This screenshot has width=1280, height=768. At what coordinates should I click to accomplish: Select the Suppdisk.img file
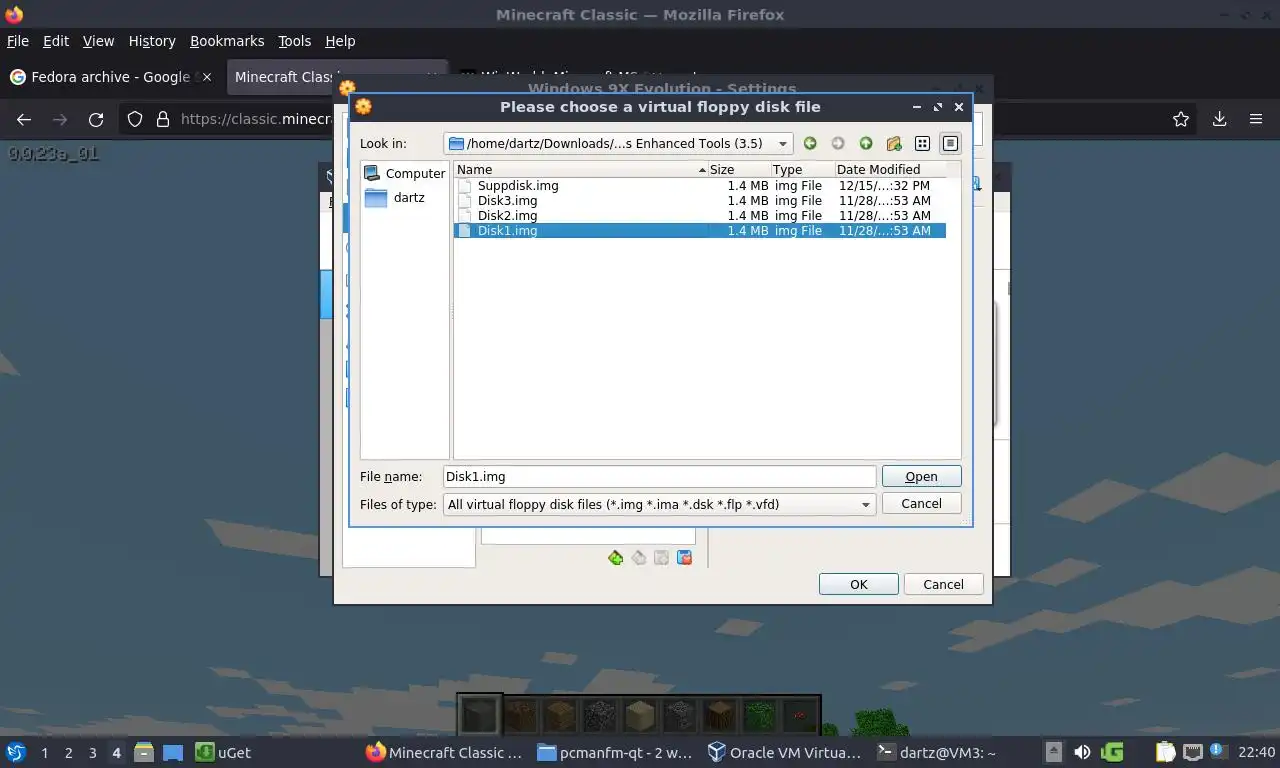(700, 185)
